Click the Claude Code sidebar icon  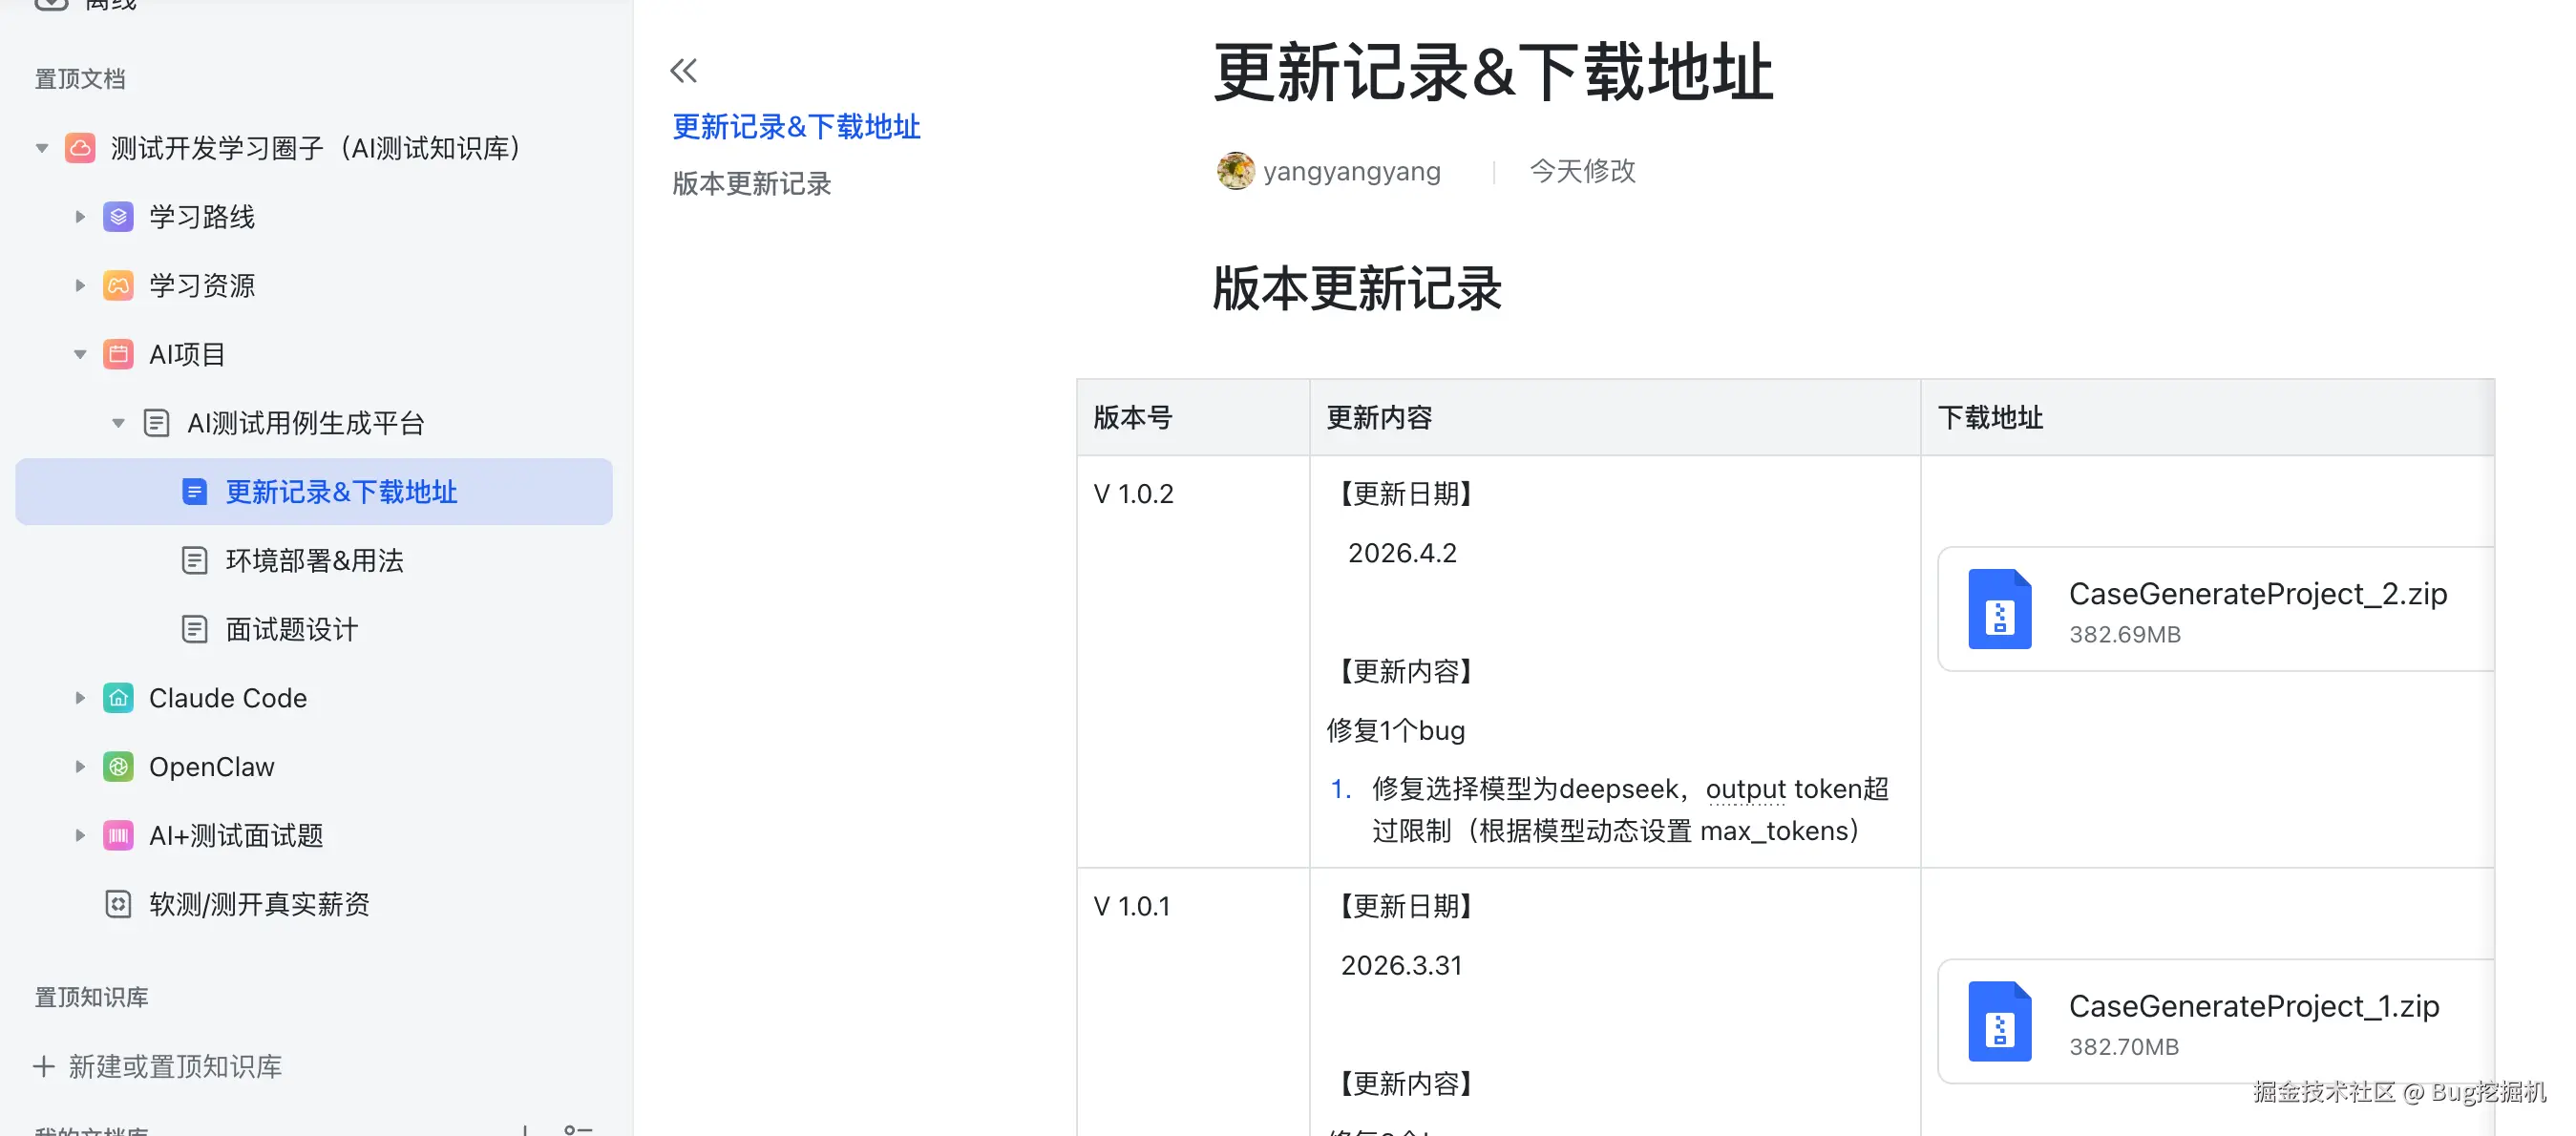(x=118, y=698)
